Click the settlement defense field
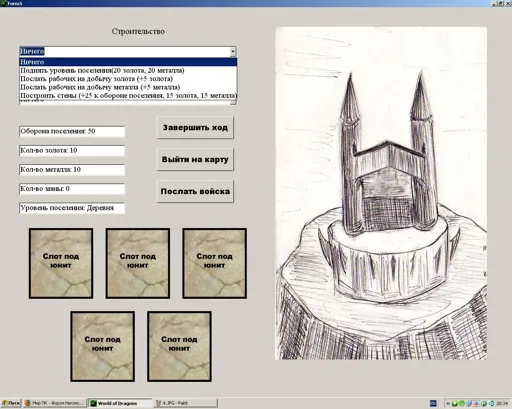The image size is (512, 409). [x=72, y=131]
